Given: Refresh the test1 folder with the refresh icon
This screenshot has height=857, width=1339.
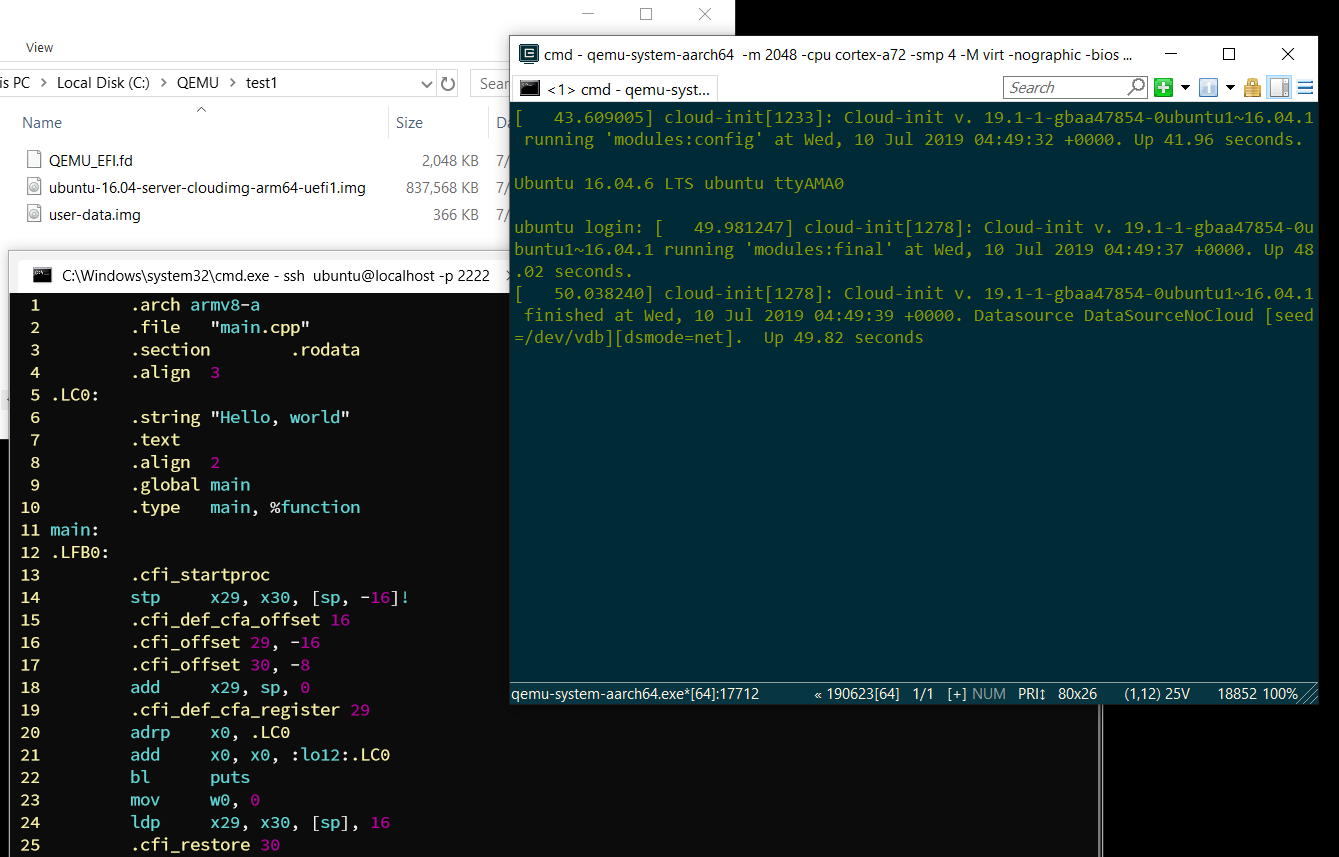Looking at the screenshot, I should pyautogui.click(x=446, y=83).
